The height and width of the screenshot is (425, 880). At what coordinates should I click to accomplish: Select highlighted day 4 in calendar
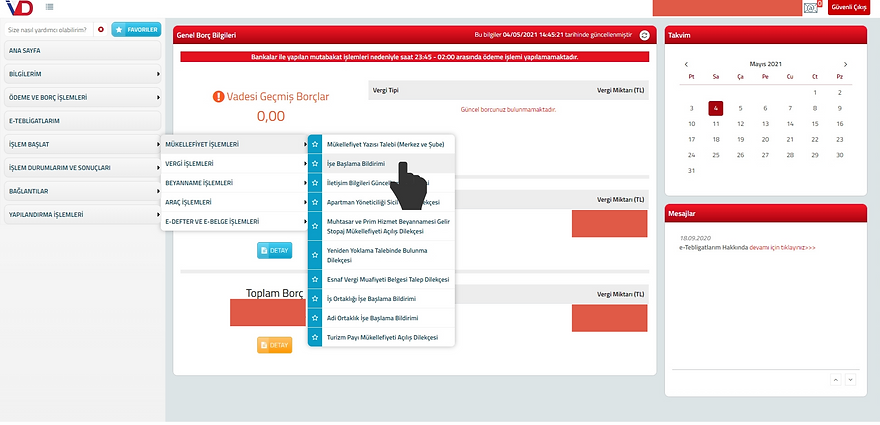(716, 108)
